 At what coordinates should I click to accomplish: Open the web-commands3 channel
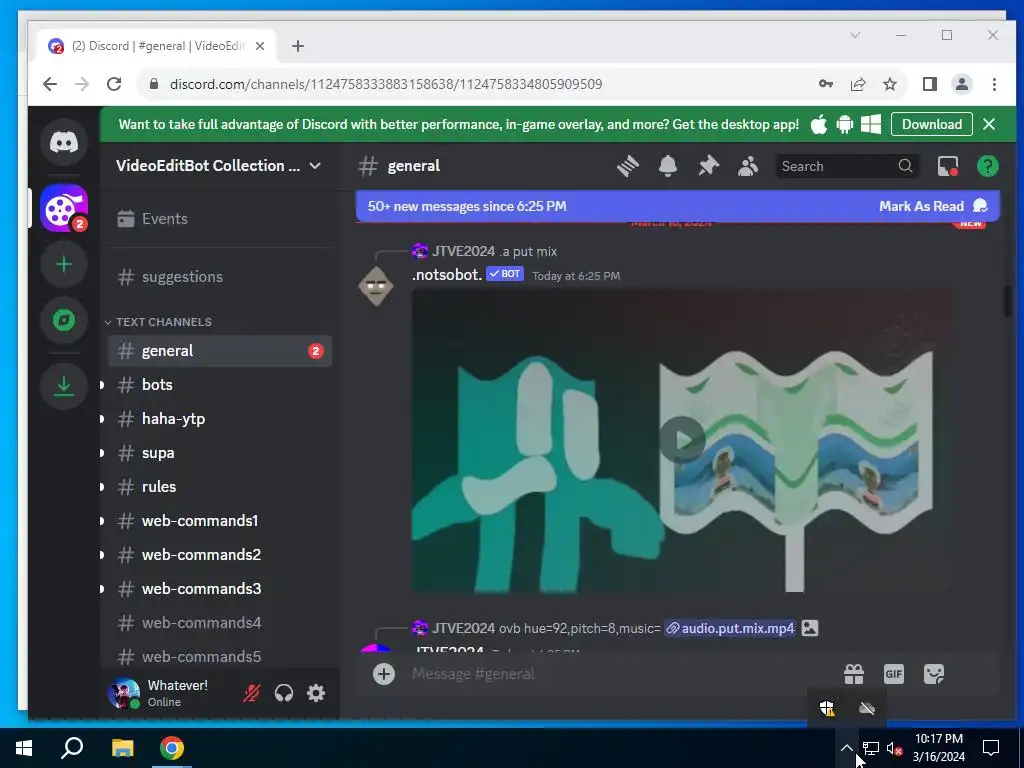(x=219, y=588)
